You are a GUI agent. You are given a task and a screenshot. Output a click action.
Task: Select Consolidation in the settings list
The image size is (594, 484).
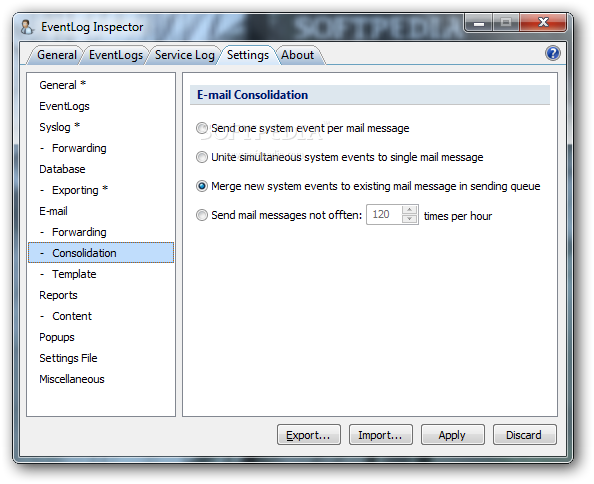click(101, 253)
